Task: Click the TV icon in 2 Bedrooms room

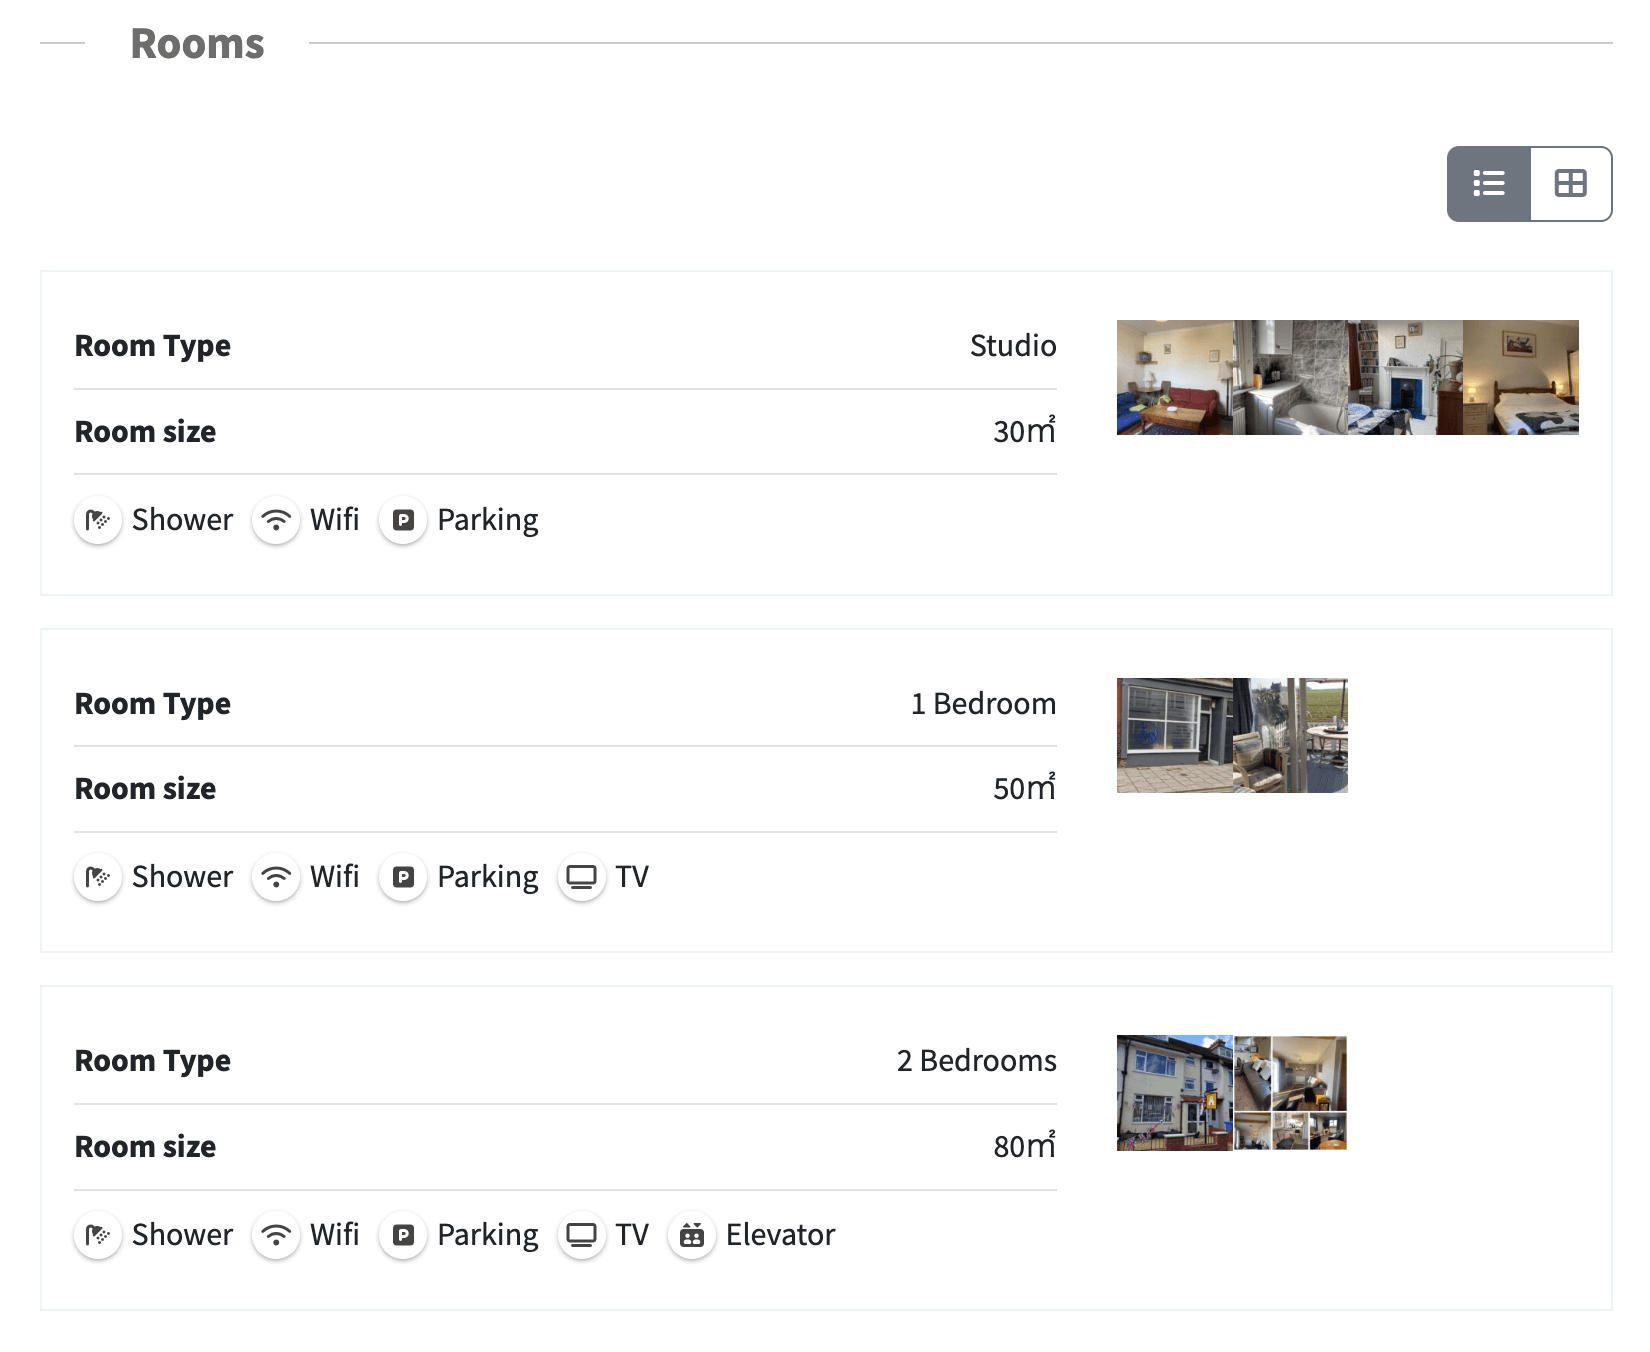Action: (x=581, y=1235)
